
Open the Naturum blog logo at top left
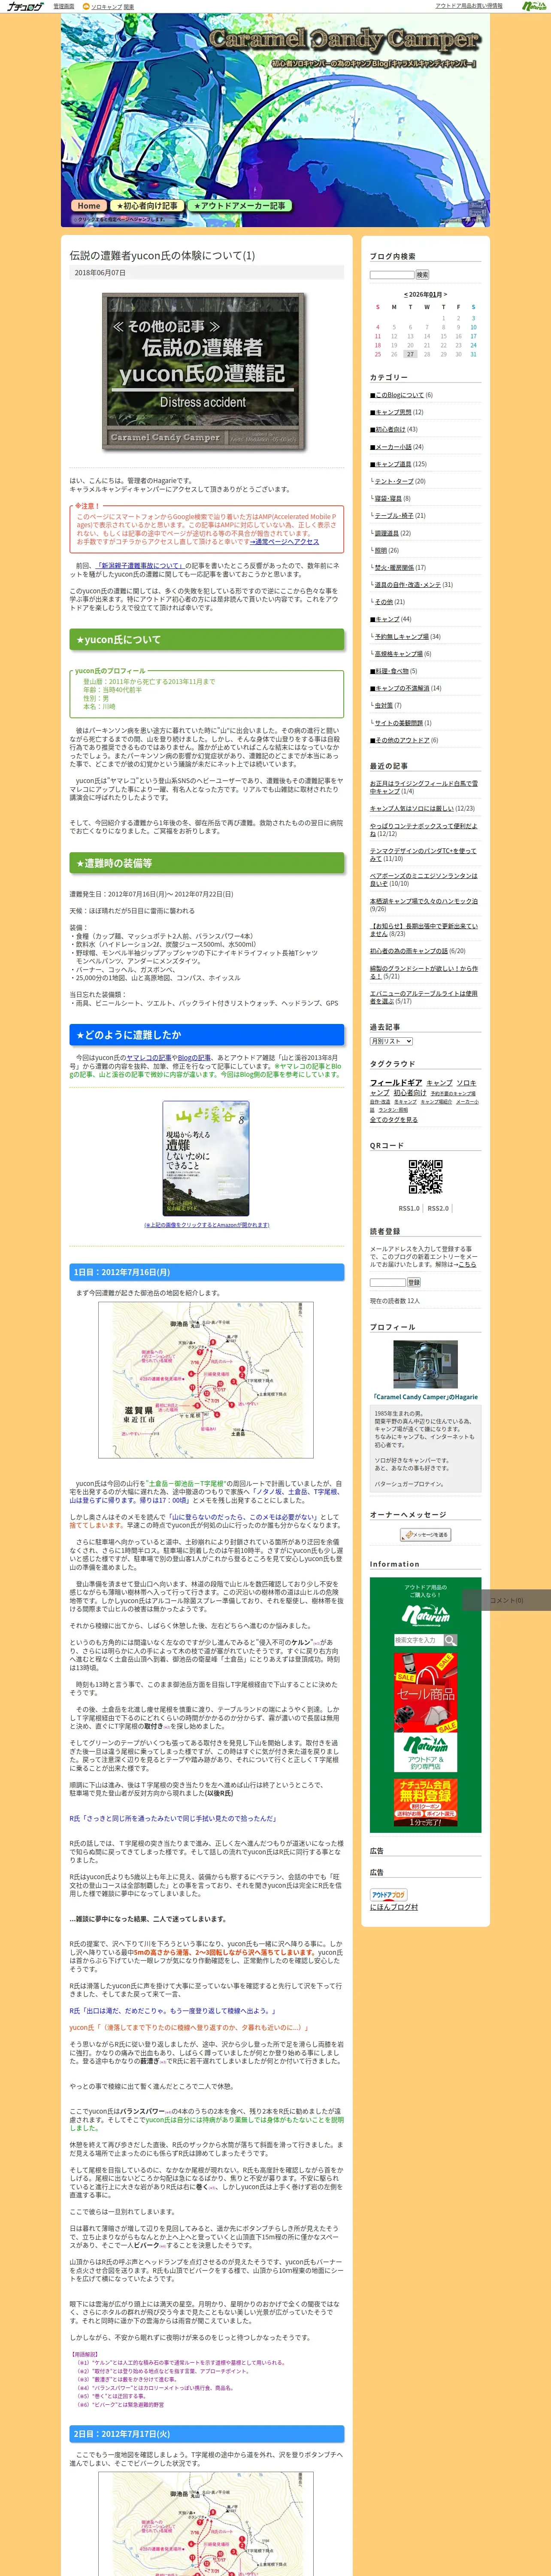pos(25,6)
